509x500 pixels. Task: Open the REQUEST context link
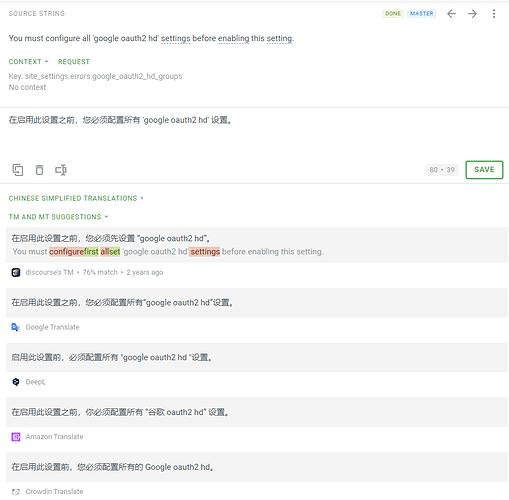[x=74, y=62]
